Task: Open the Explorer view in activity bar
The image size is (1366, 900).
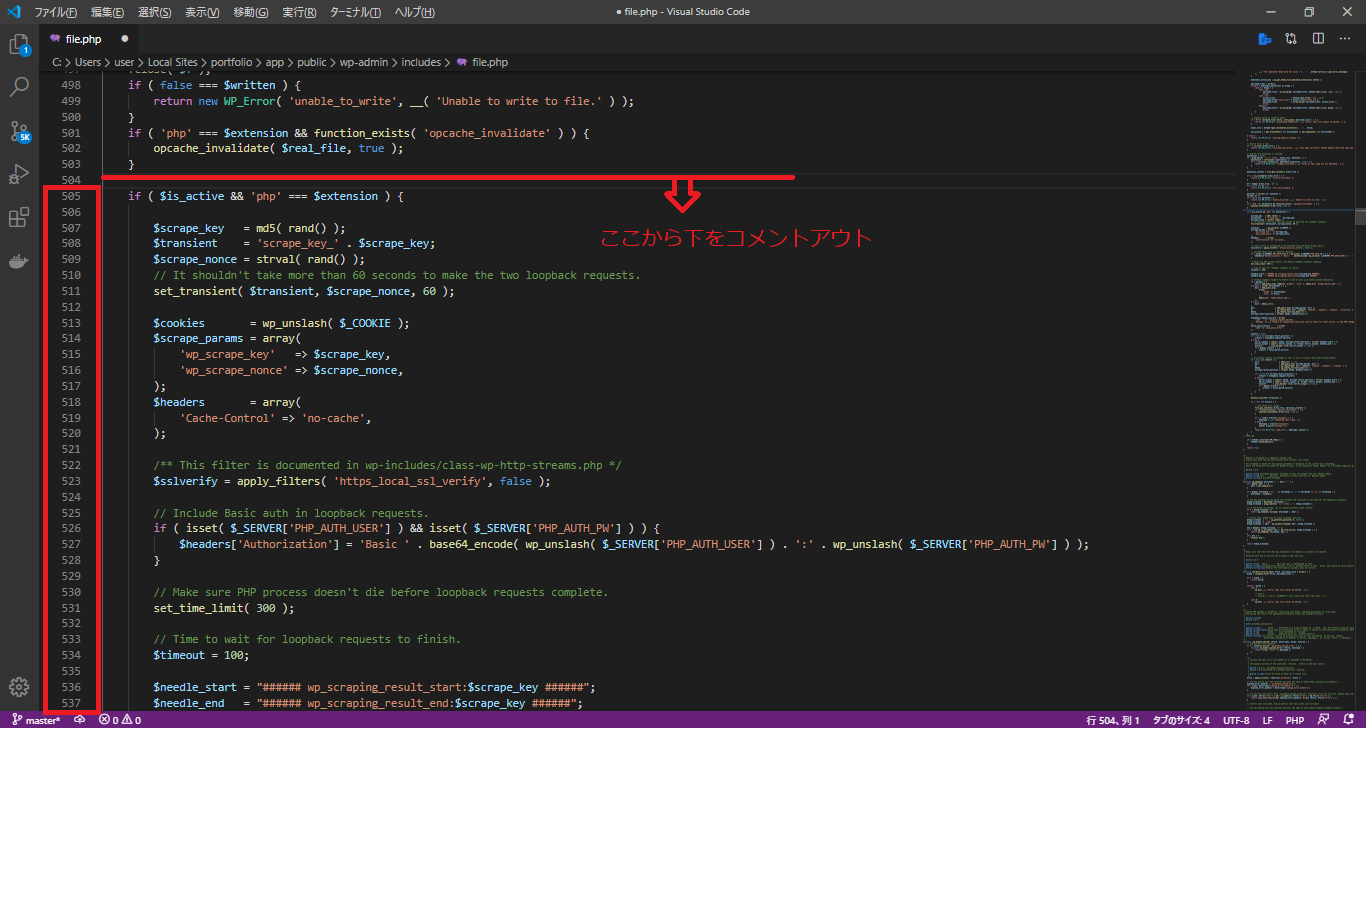Action: pyautogui.click(x=19, y=45)
